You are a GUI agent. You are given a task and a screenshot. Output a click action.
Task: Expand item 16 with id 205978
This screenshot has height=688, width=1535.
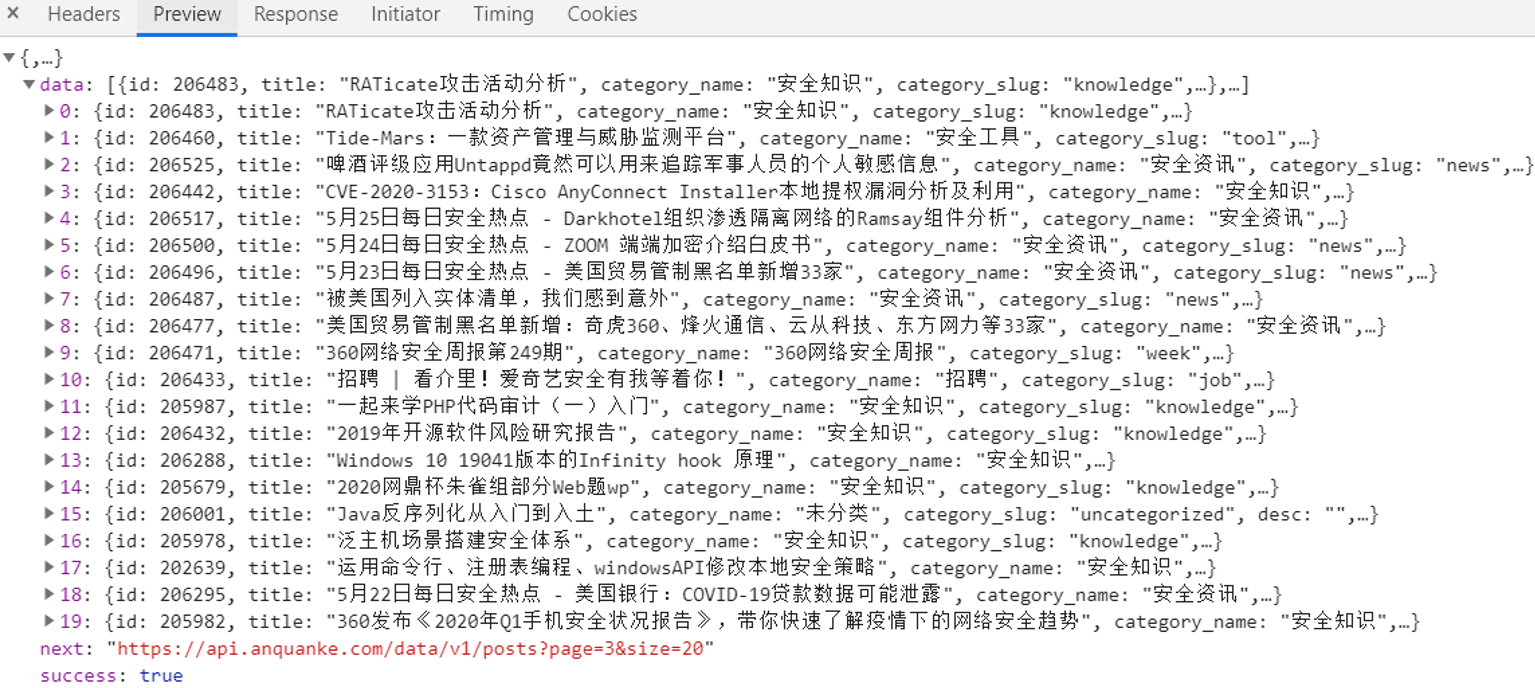[49, 541]
